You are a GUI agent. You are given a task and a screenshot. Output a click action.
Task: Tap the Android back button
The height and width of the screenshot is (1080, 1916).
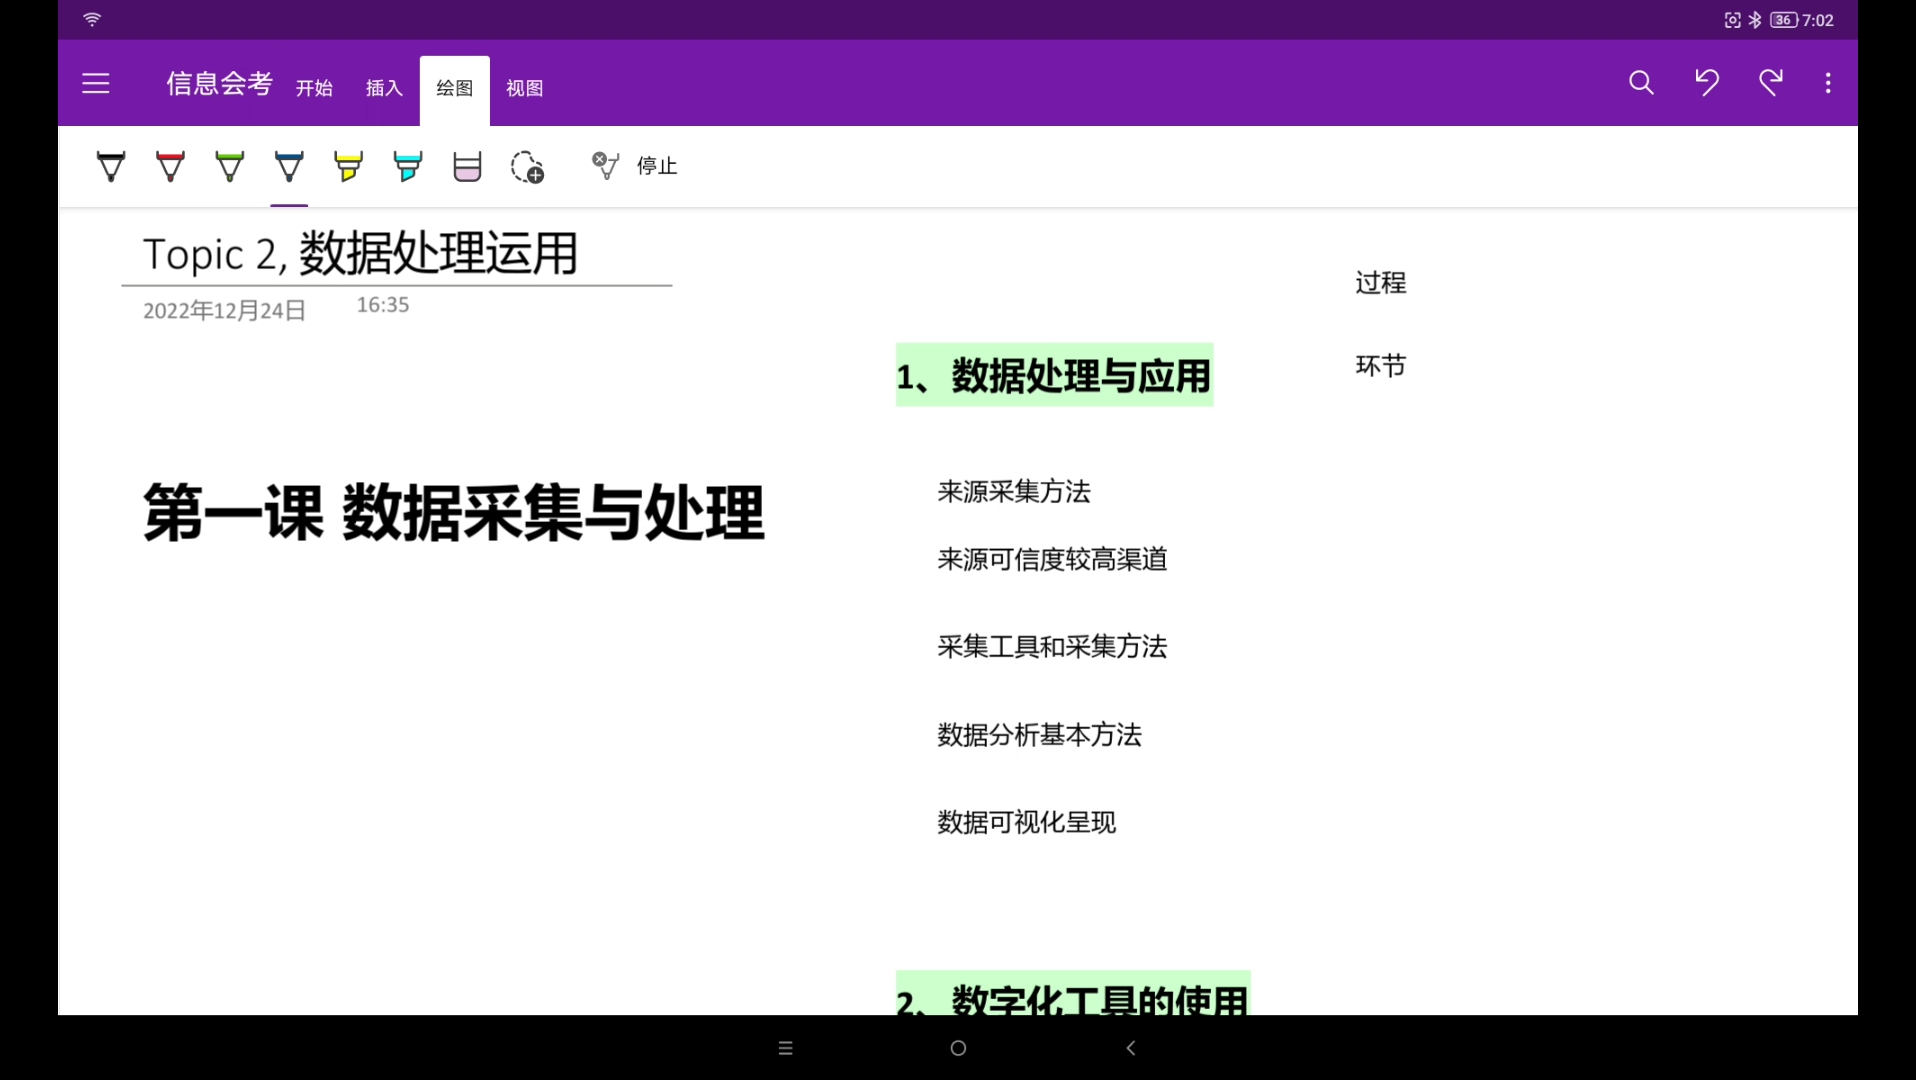pyautogui.click(x=1131, y=1048)
